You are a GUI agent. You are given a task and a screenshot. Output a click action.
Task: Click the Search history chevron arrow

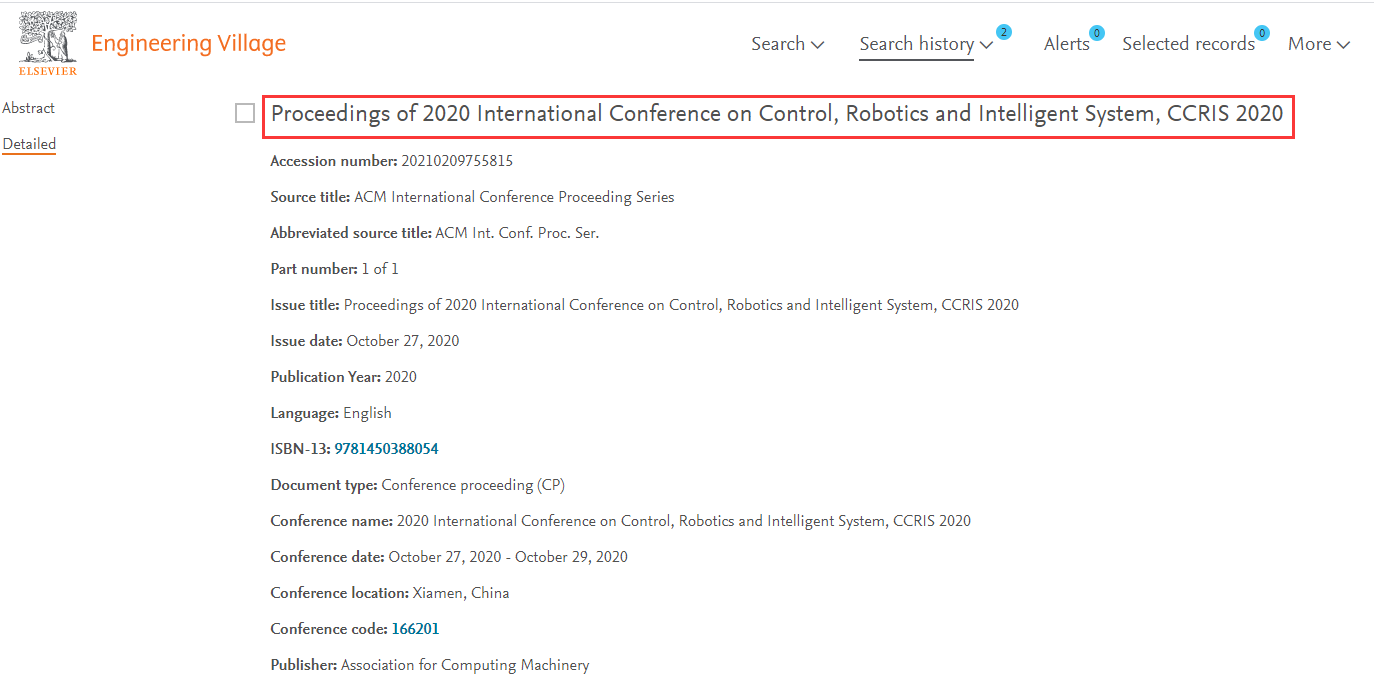click(x=986, y=45)
